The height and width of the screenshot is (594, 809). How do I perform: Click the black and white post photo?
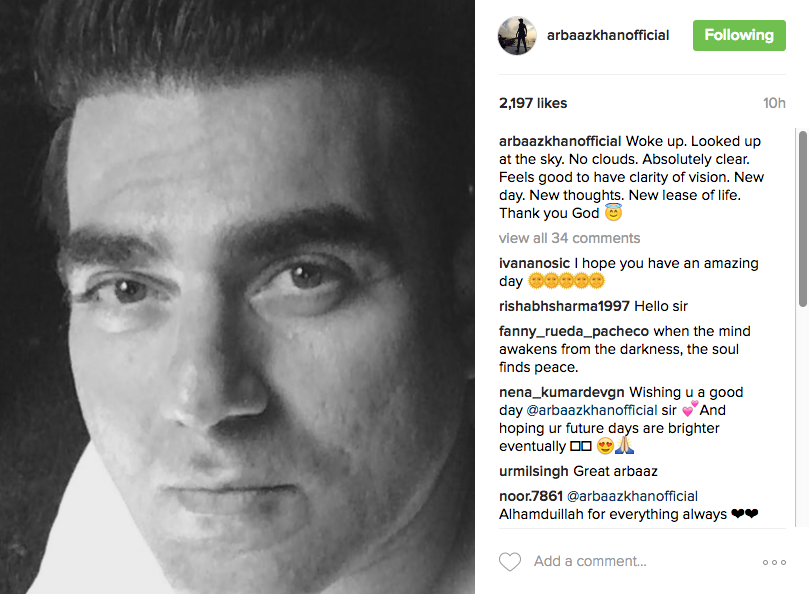[237, 297]
